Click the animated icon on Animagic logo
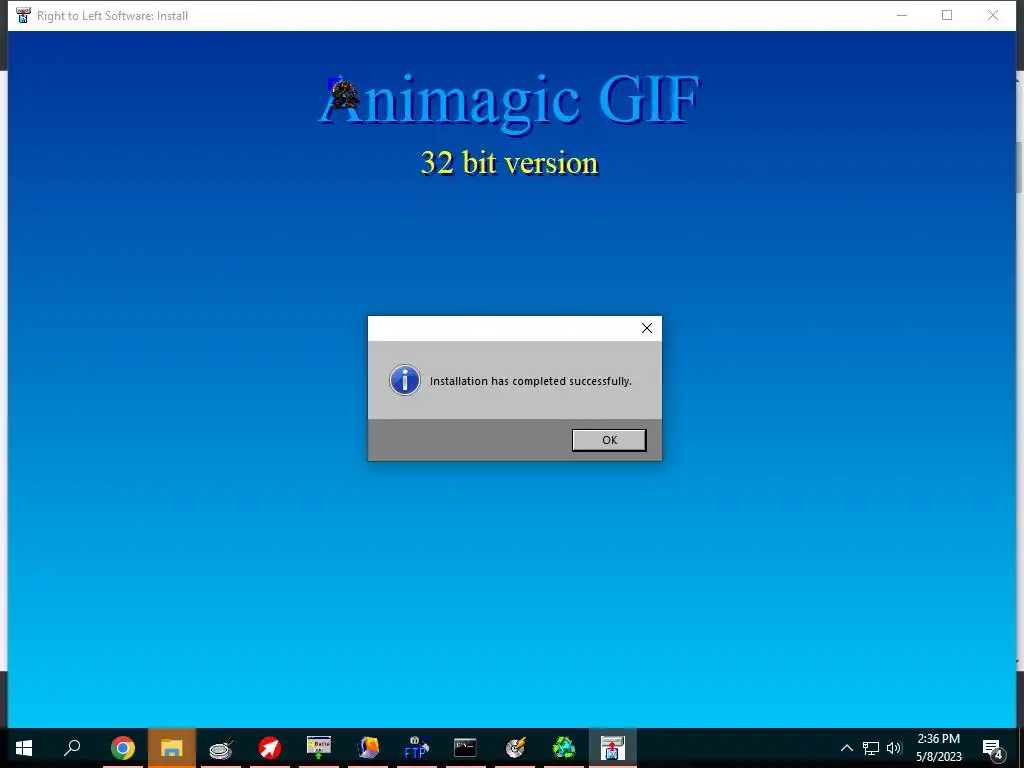Image resolution: width=1024 pixels, height=768 pixels. [x=344, y=94]
